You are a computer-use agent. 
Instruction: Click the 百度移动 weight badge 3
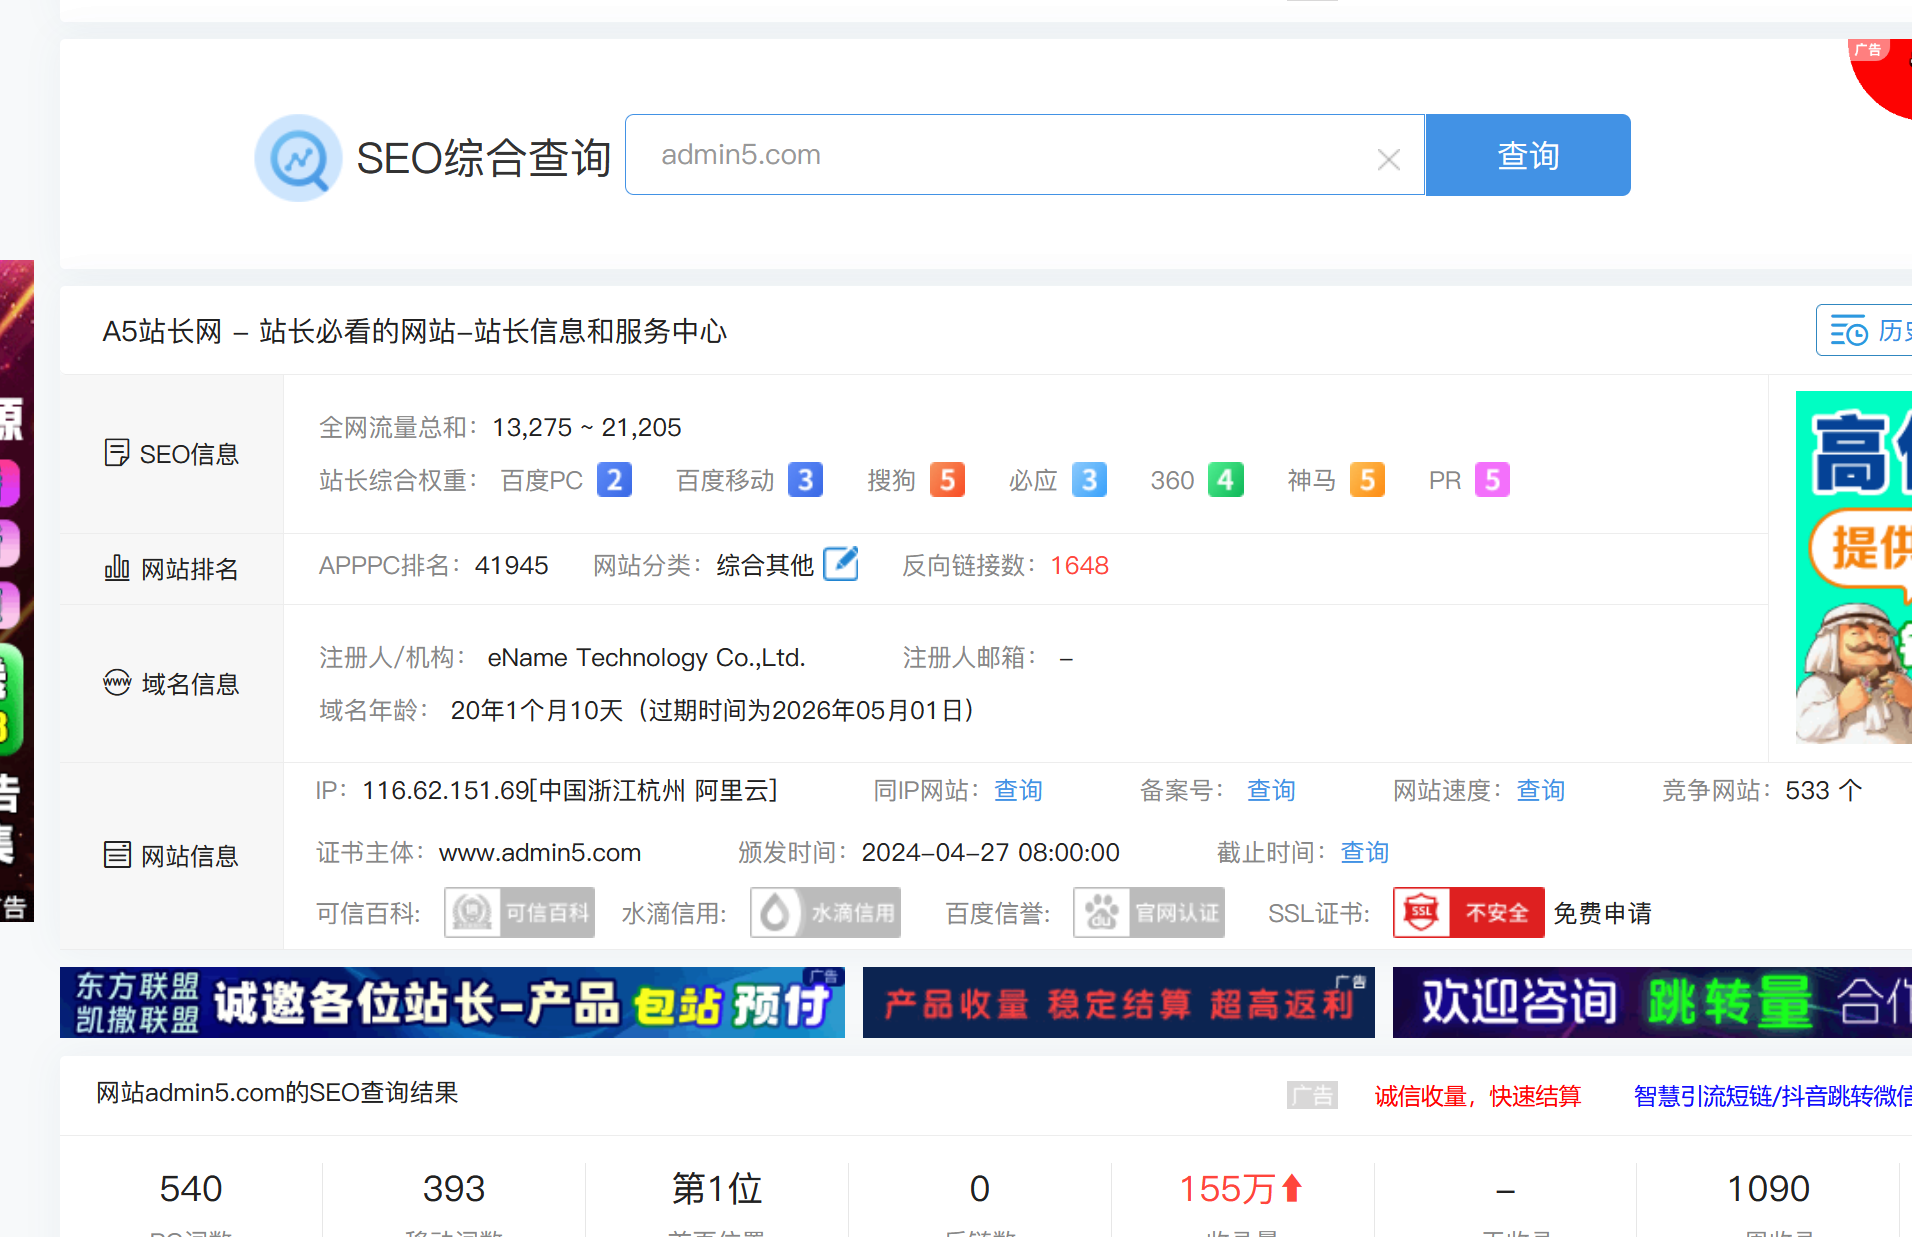coord(805,480)
